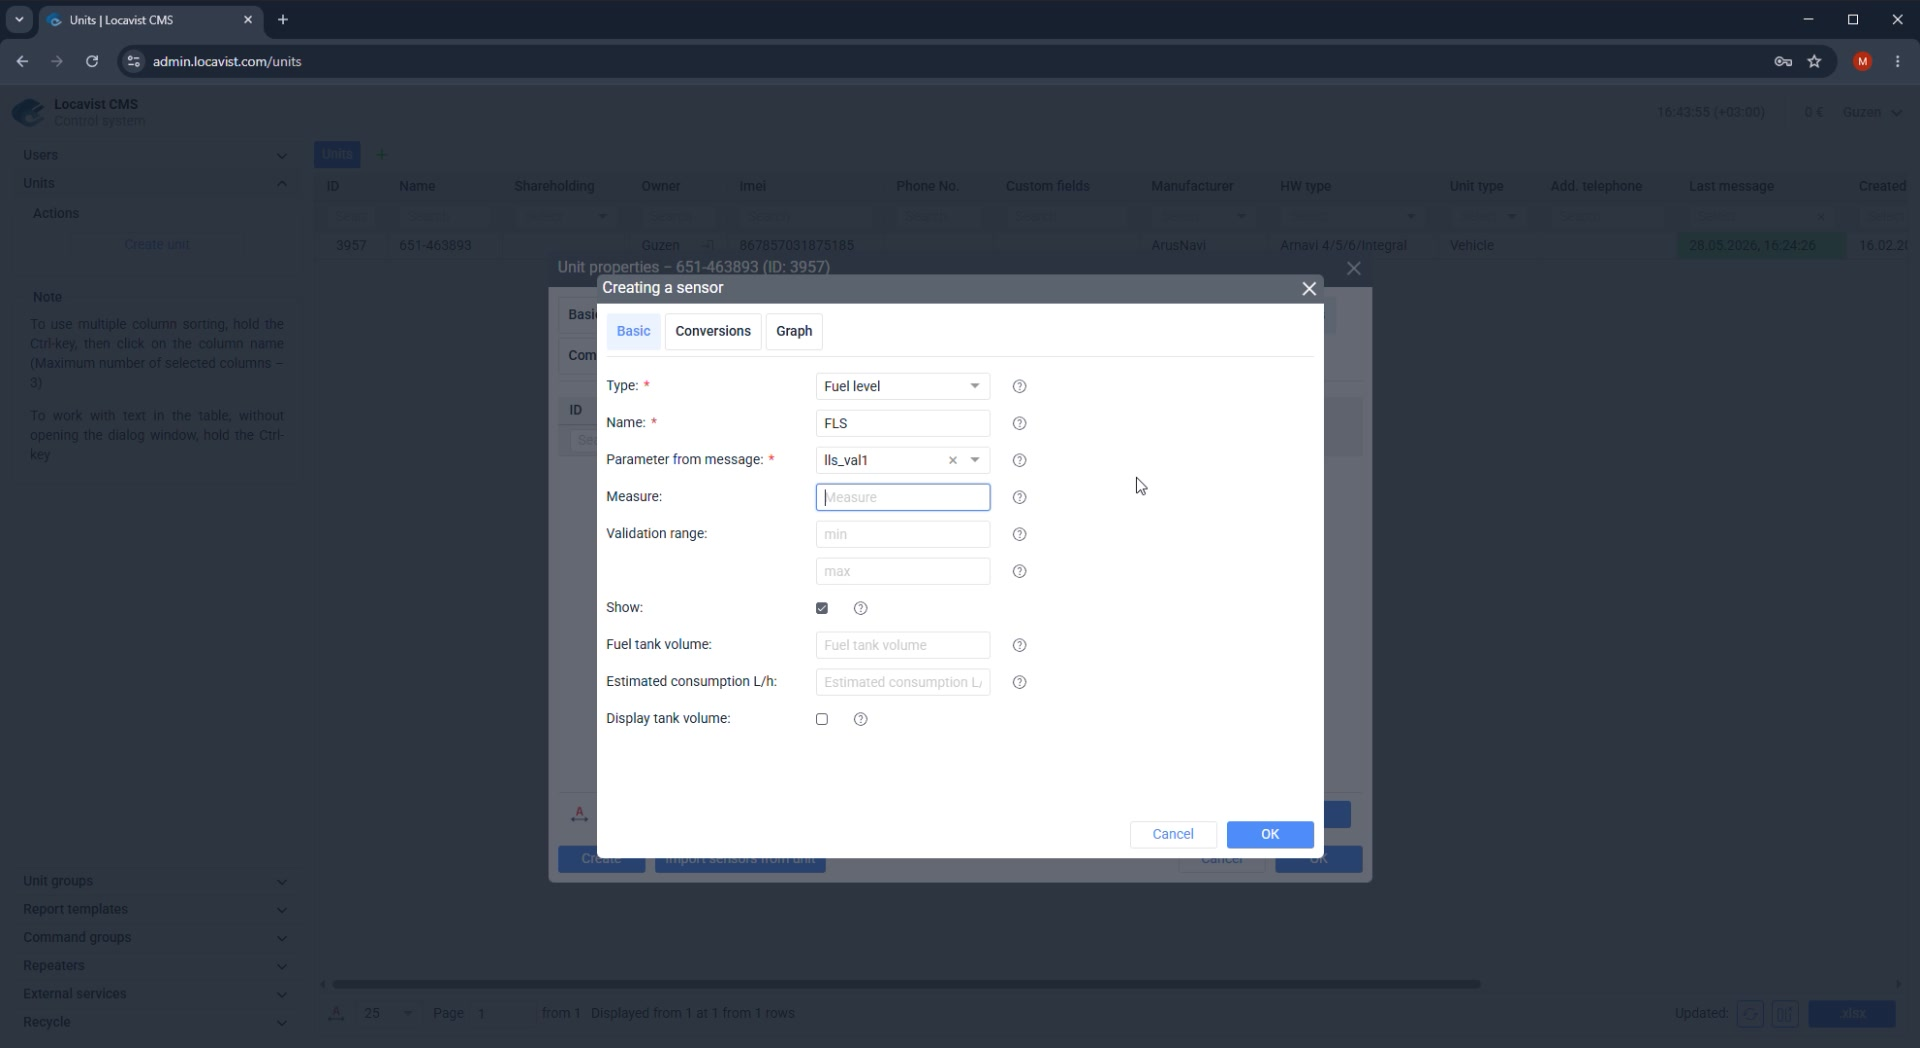Click the address bar URL
1920x1048 pixels.
coord(227,62)
